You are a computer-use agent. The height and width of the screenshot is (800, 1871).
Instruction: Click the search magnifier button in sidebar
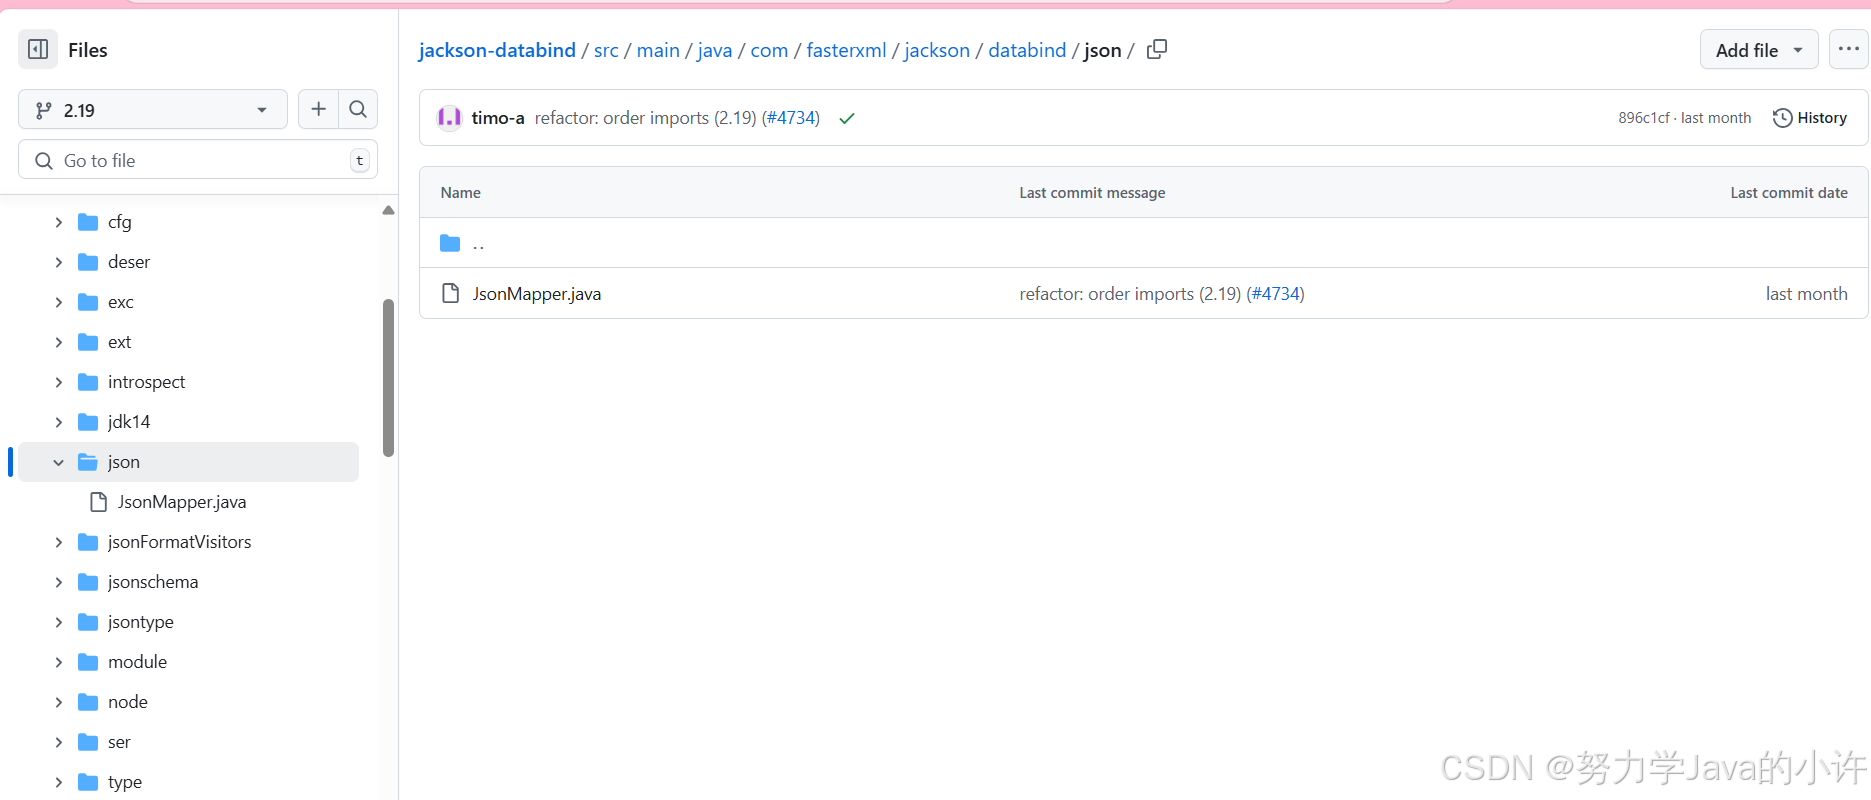pyautogui.click(x=358, y=110)
